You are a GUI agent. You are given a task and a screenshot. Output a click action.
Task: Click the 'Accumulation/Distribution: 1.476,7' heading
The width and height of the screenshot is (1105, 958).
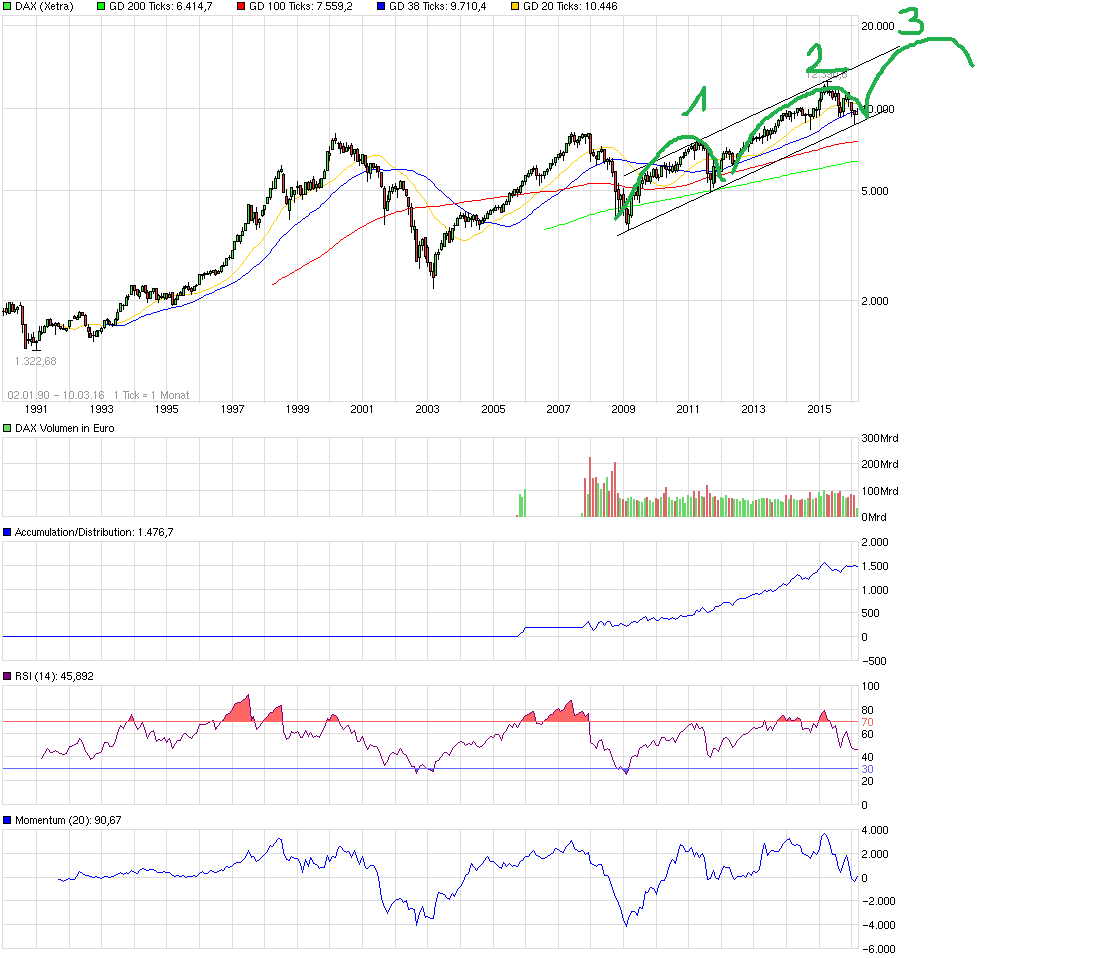coord(94,532)
